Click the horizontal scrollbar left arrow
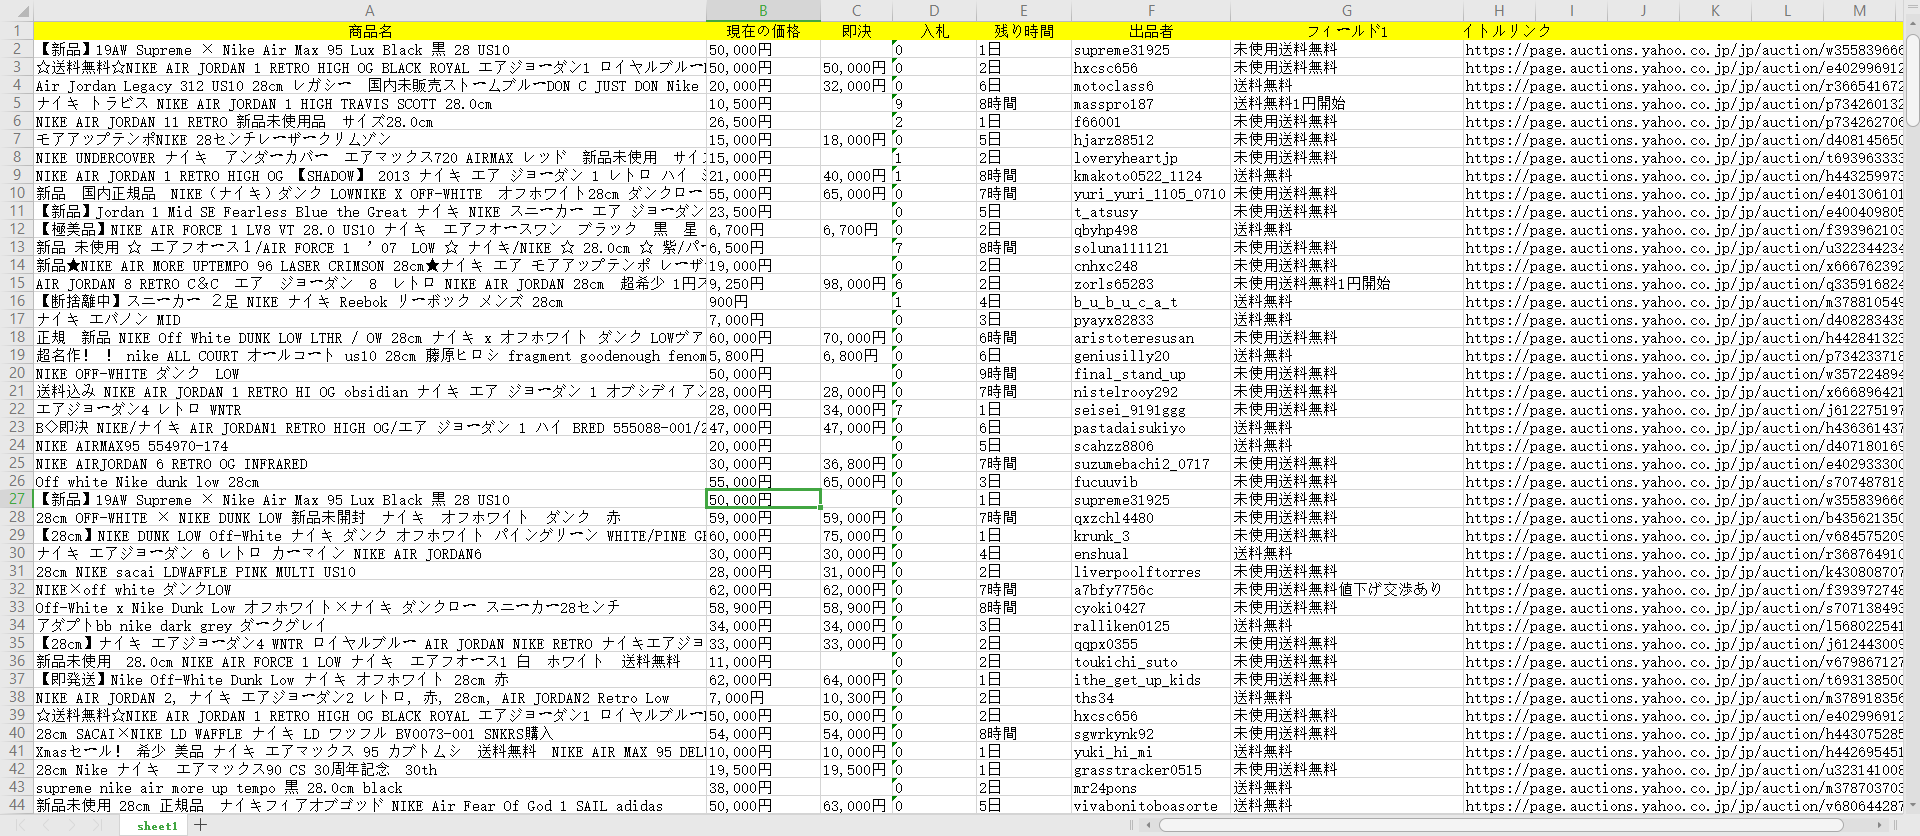The image size is (1920, 836). click(1149, 825)
